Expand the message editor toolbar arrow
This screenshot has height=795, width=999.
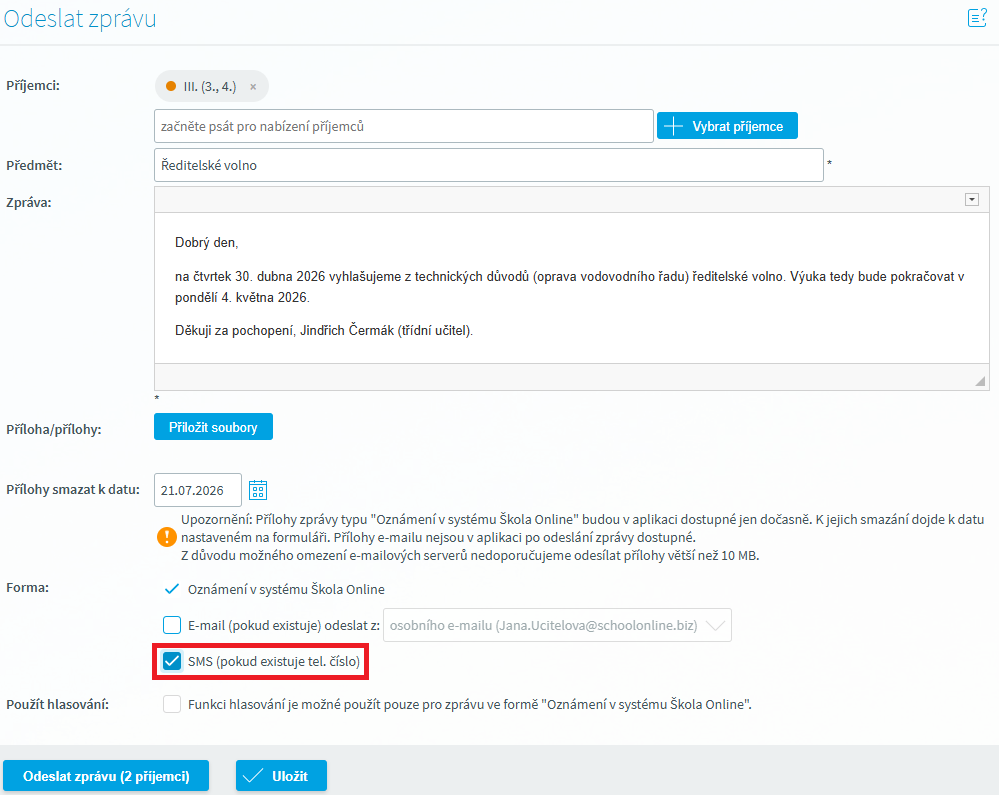point(971,200)
